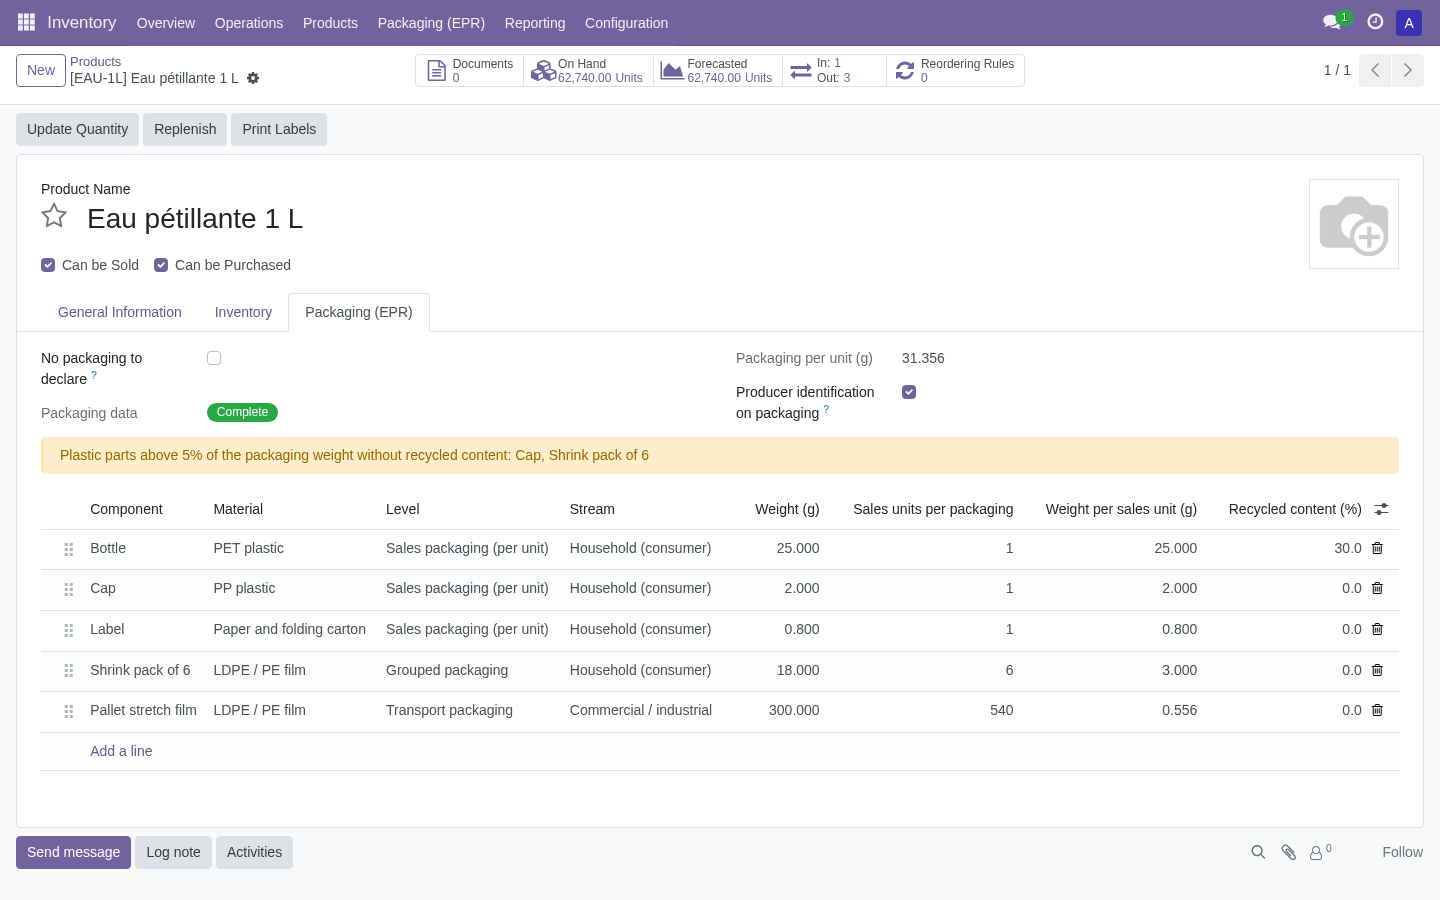This screenshot has width=1440, height=900.
Task: Edit the product name field
Action: point(195,219)
